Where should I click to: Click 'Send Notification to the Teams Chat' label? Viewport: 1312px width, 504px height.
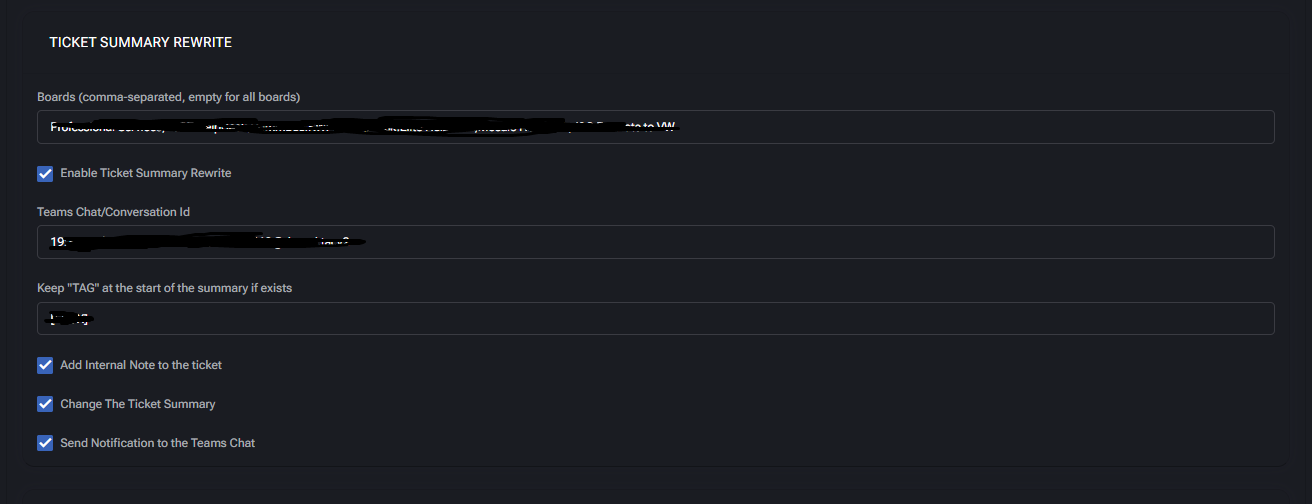pyautogui.click(x=157, y=443)
